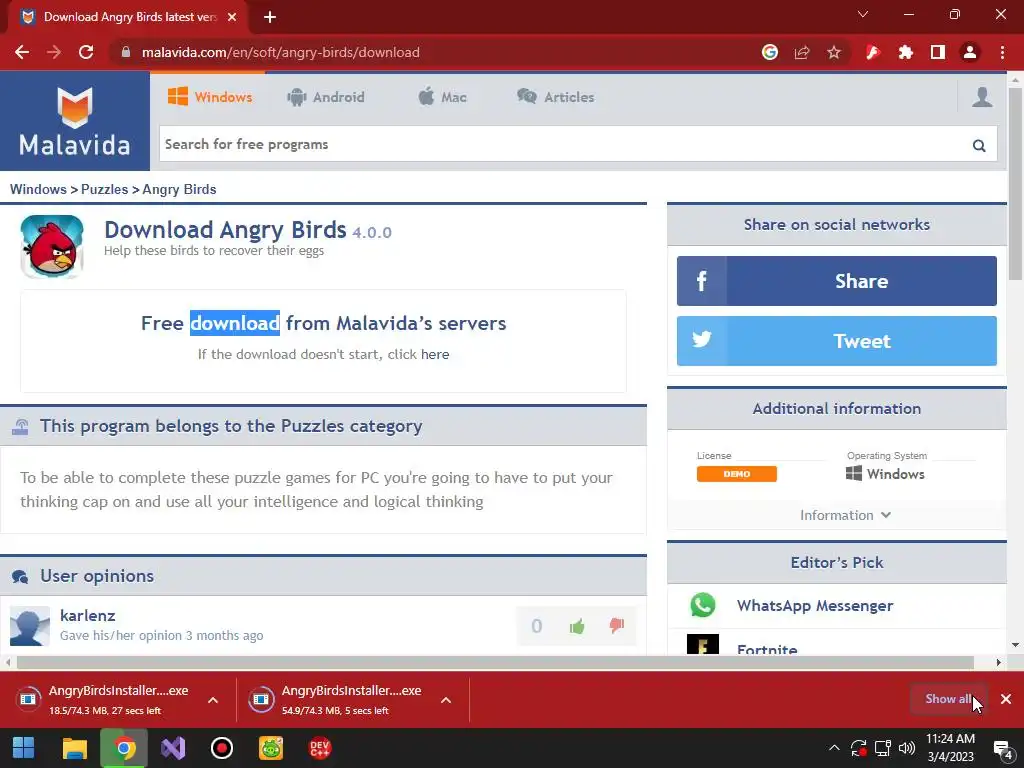This screenshot has height=768, width=1024.
Task: Open the Windows breadcrumb link
Action: click(x=38, y=189)
